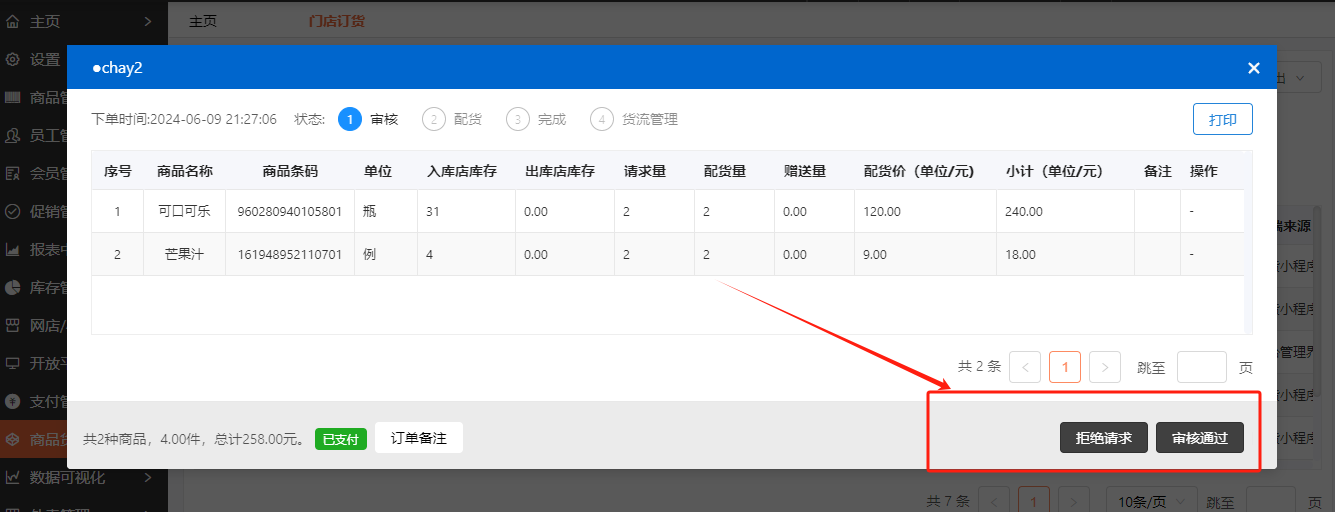
Task: Click the 报表 bar chart icon in sidebar
Action: (x=13, y=249)
